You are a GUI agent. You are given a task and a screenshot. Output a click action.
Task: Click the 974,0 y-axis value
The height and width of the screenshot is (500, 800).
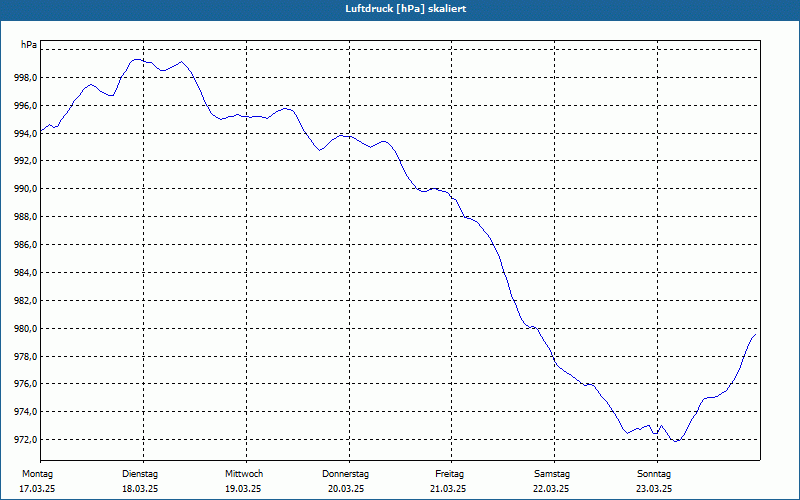coord(26,412)
